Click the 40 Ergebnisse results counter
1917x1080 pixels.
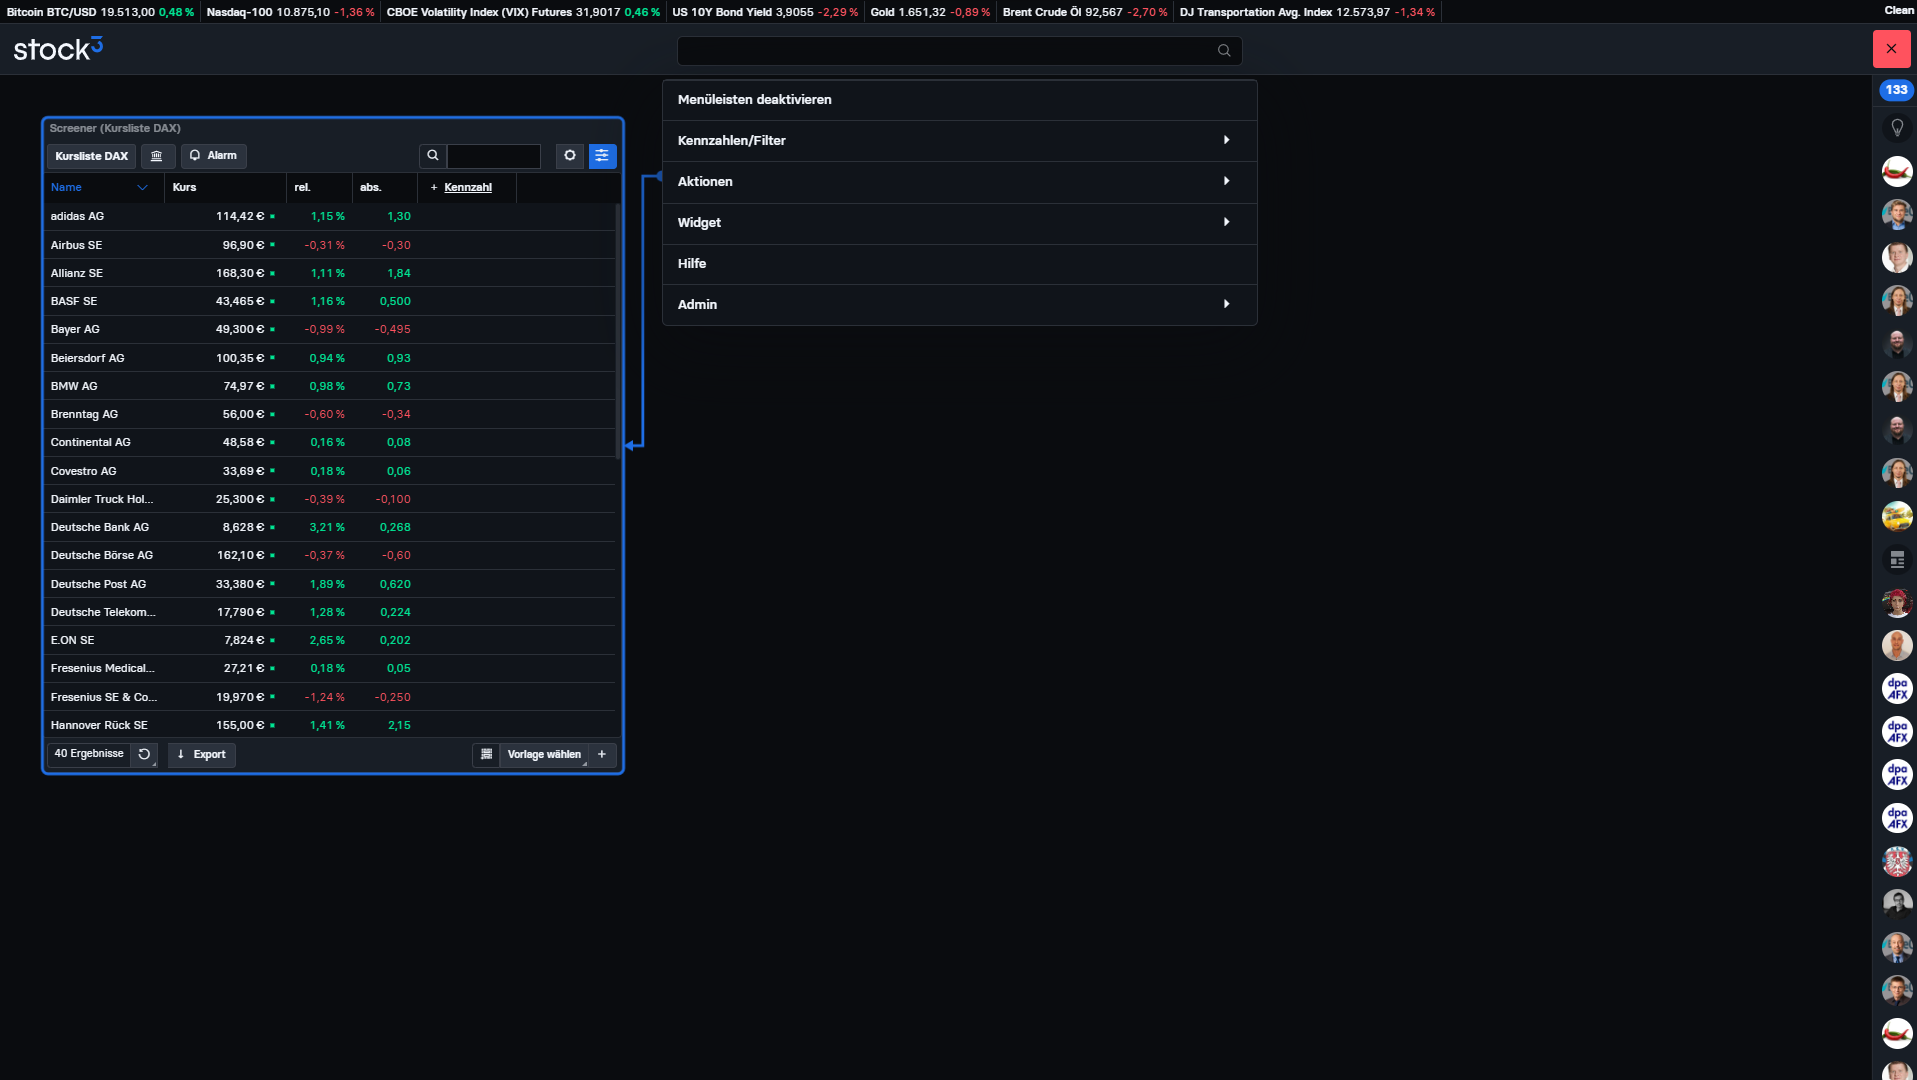point(89,754)
